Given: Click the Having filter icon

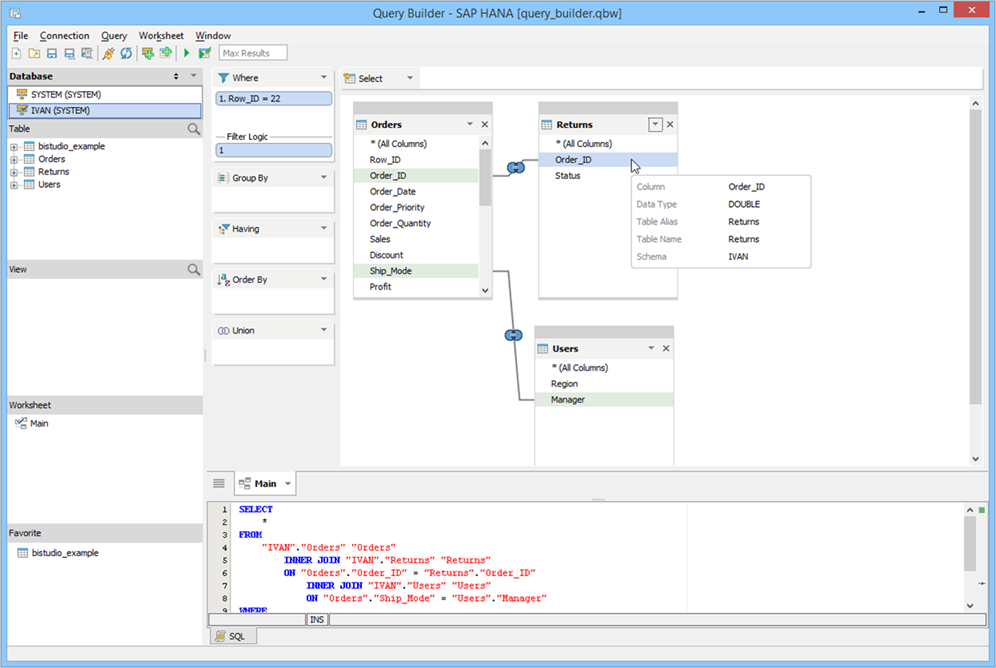Looking at the screenshot, I should click(224, 229).
